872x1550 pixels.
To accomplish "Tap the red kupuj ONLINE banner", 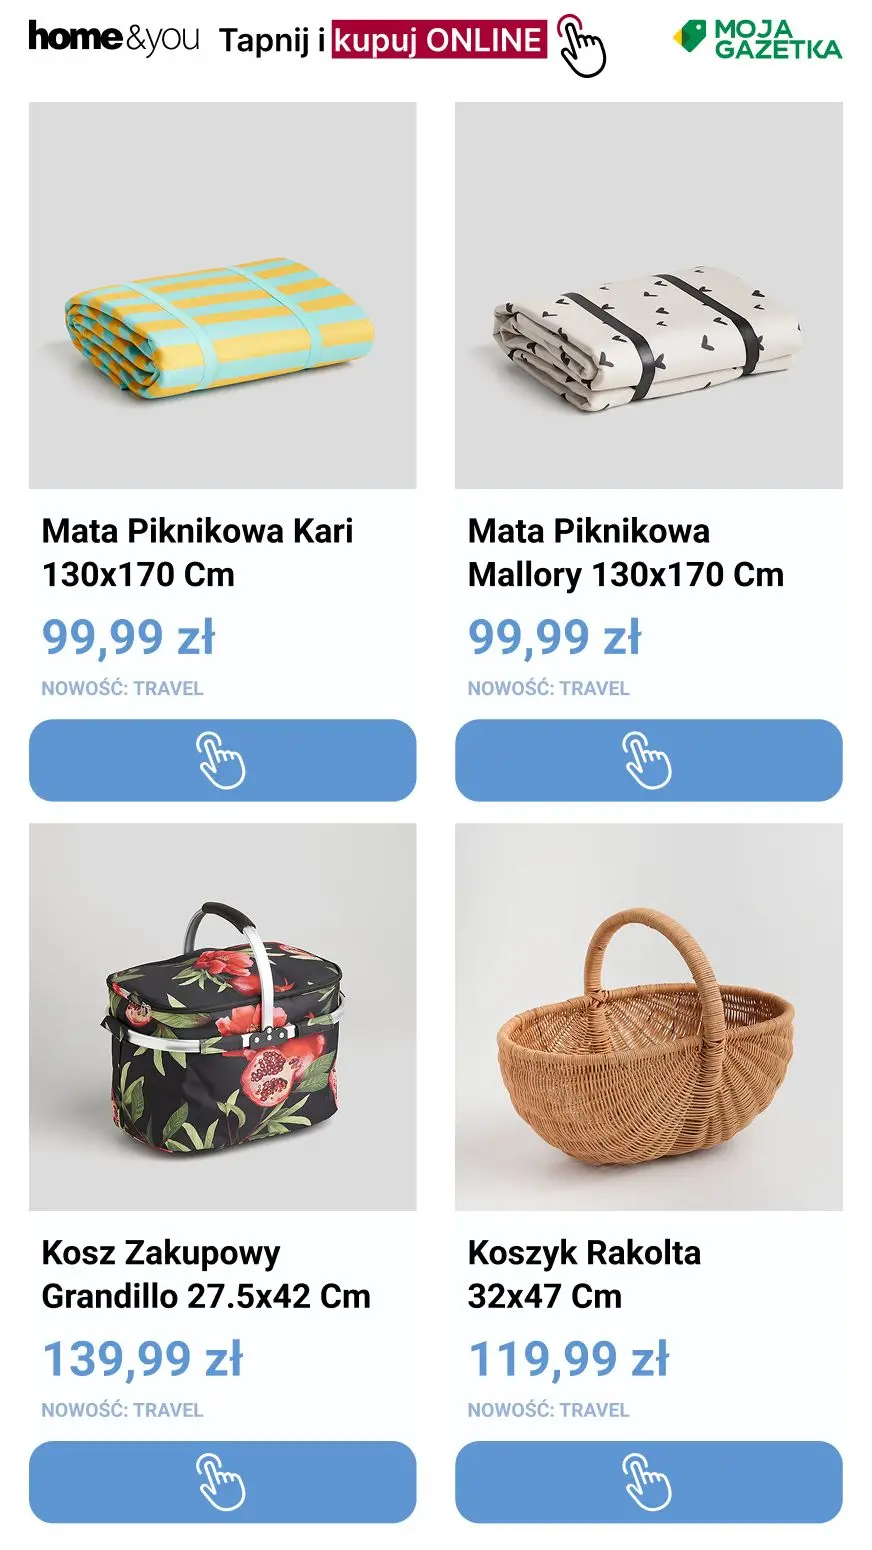I will pos(439,40).
